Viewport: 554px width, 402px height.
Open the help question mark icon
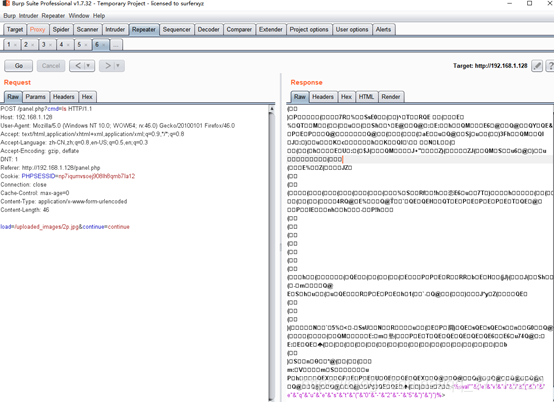coord(550,66)
